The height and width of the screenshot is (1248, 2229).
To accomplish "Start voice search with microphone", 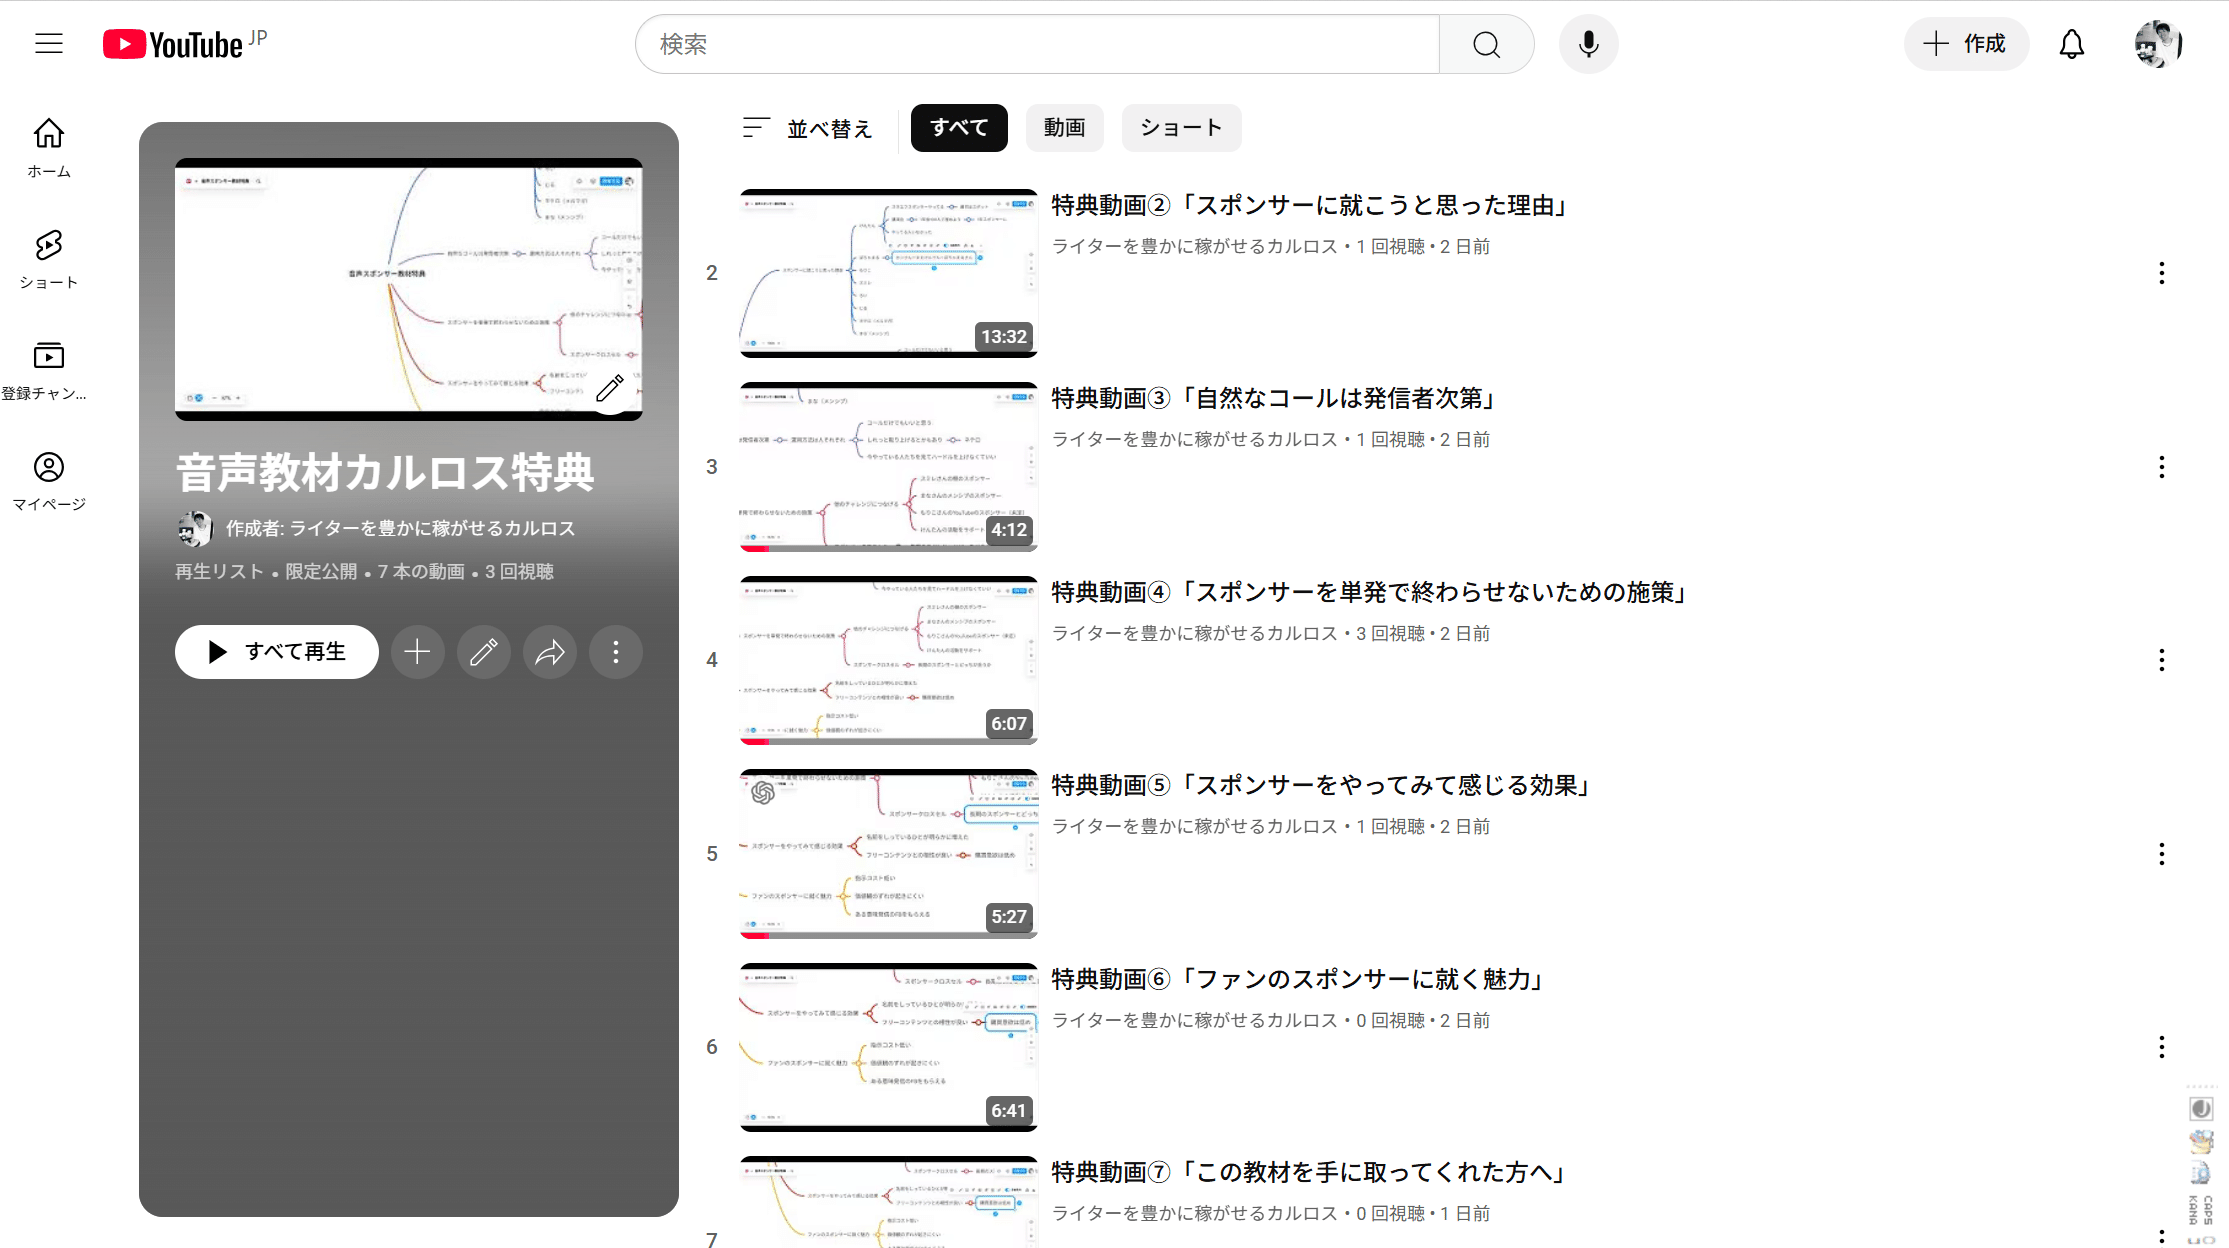I will [1588, 44].
